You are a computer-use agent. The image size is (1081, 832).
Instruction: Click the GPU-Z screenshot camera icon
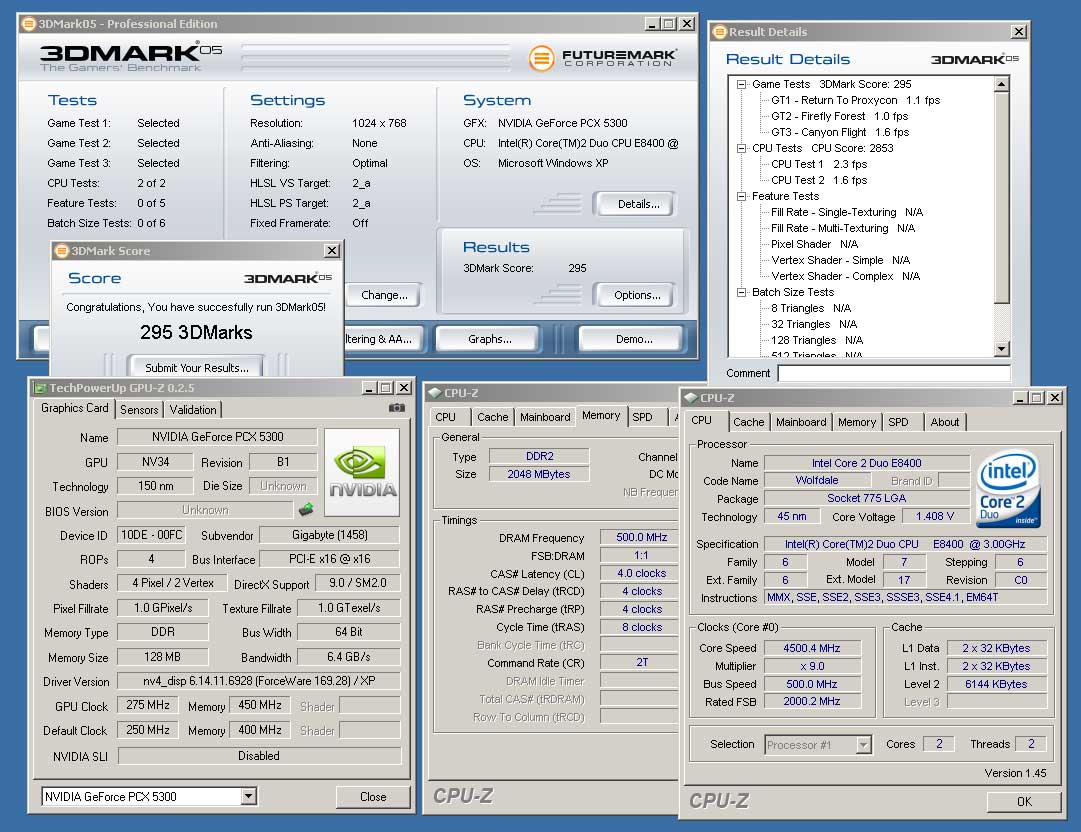[x=396, y=407]
